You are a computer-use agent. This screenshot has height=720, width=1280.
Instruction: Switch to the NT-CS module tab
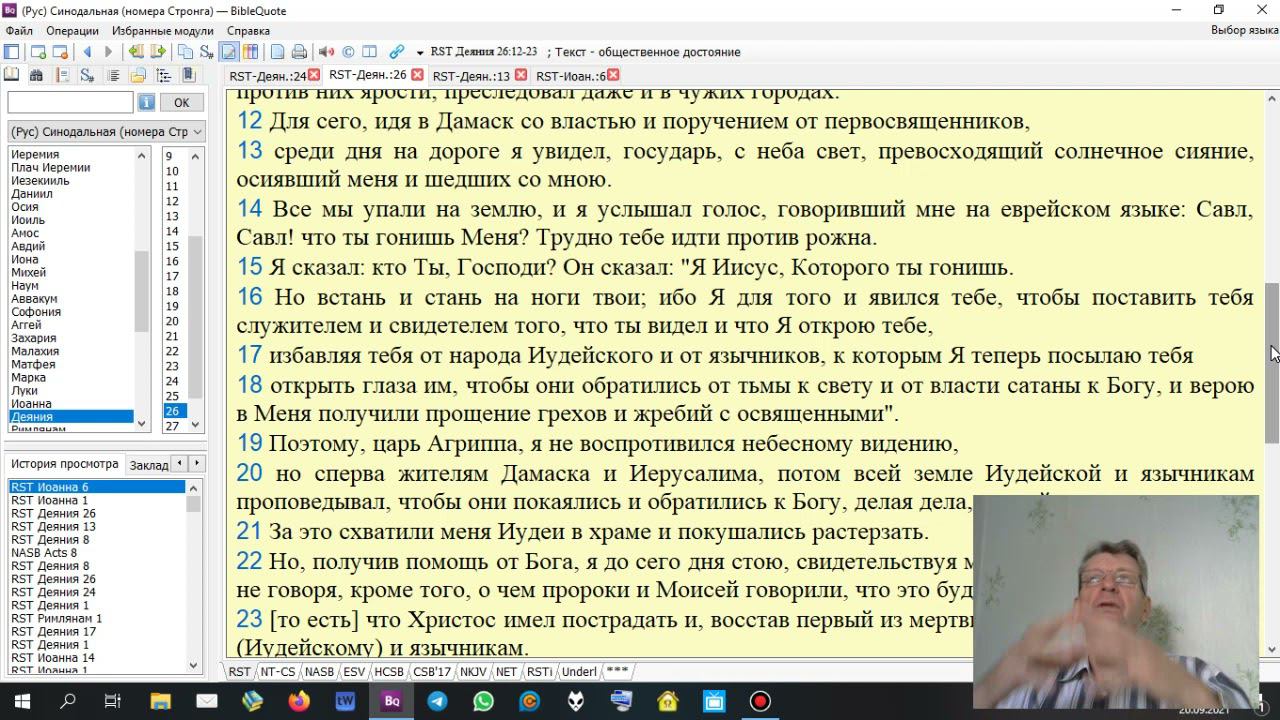tap(277, 672)
